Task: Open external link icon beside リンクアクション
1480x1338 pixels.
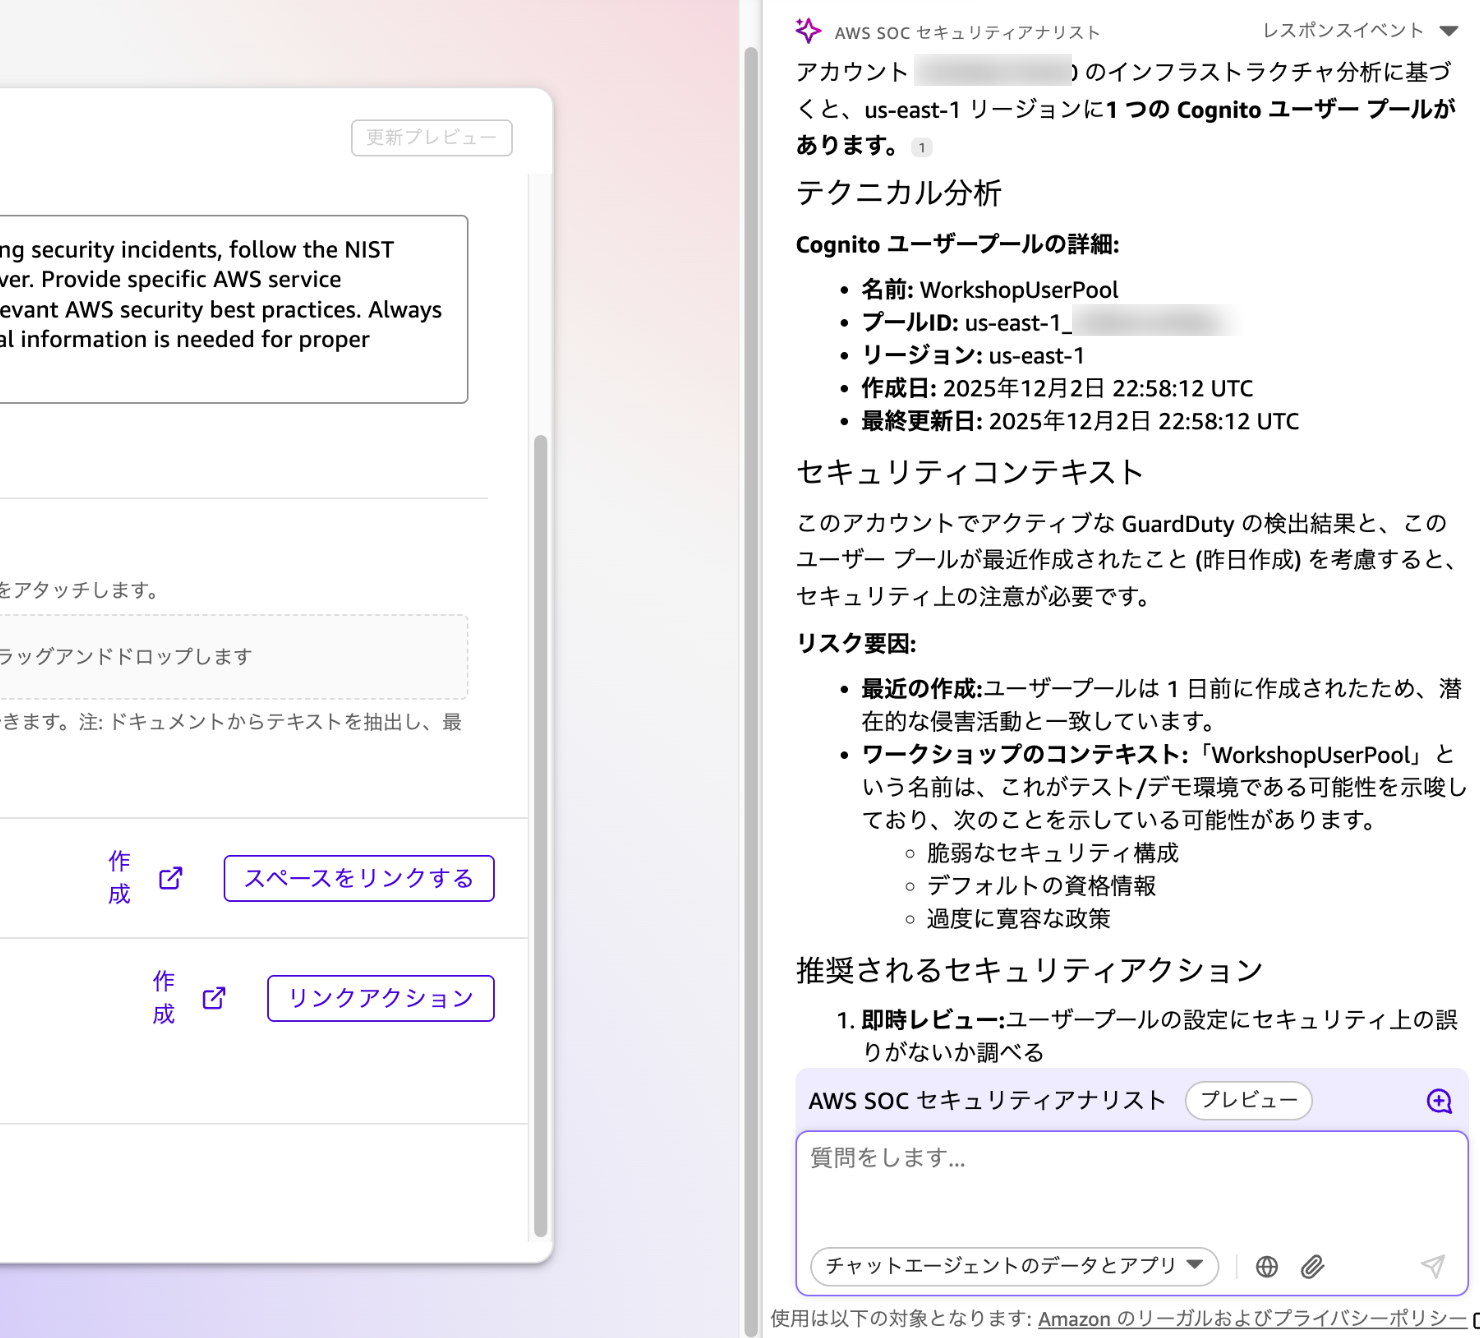Action: click(x=214, y=998)
